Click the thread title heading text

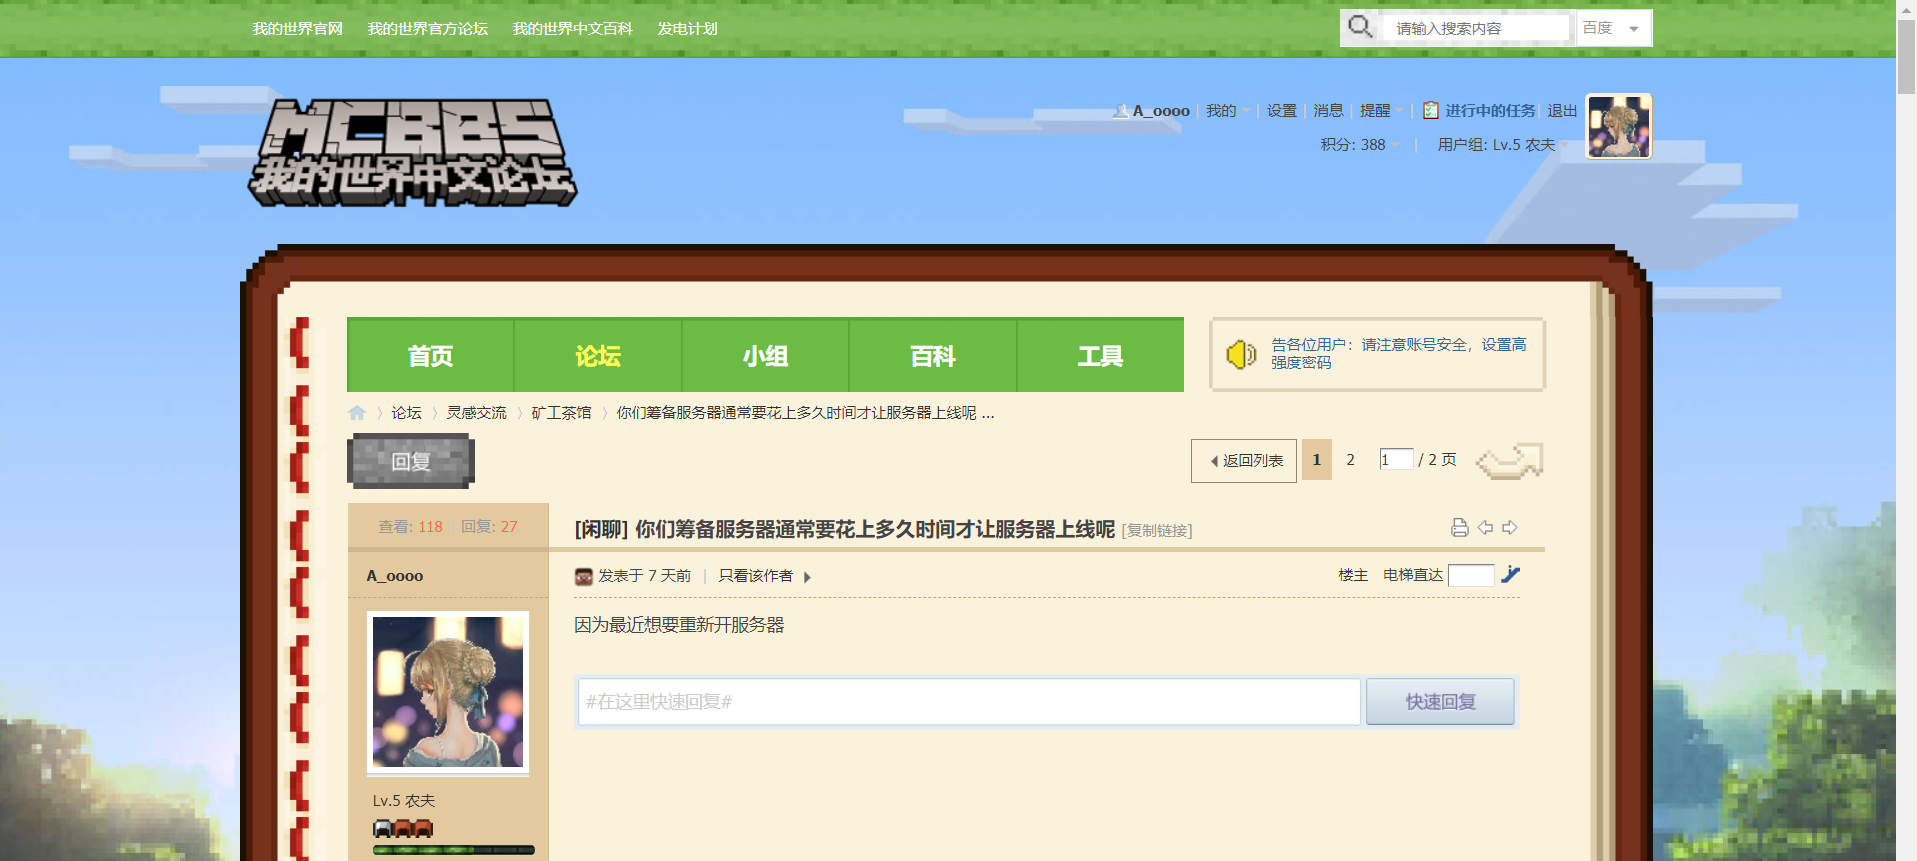[x=875, y=529]
